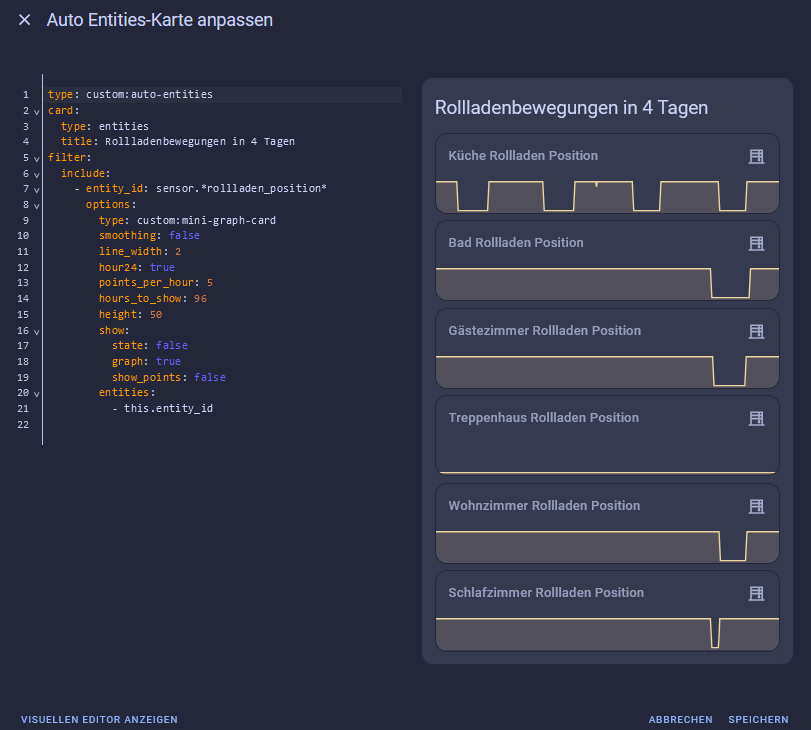This screenshot has width=811, height=730.
Task: Click the blind icon on Gästezimmer Rollladen Position
Action: [x=756, y=331]
